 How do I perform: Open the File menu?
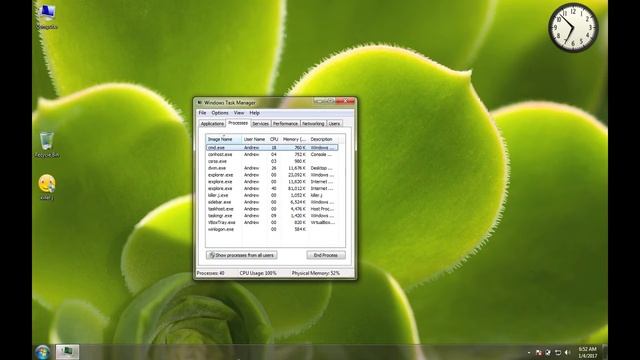point(202,113)
